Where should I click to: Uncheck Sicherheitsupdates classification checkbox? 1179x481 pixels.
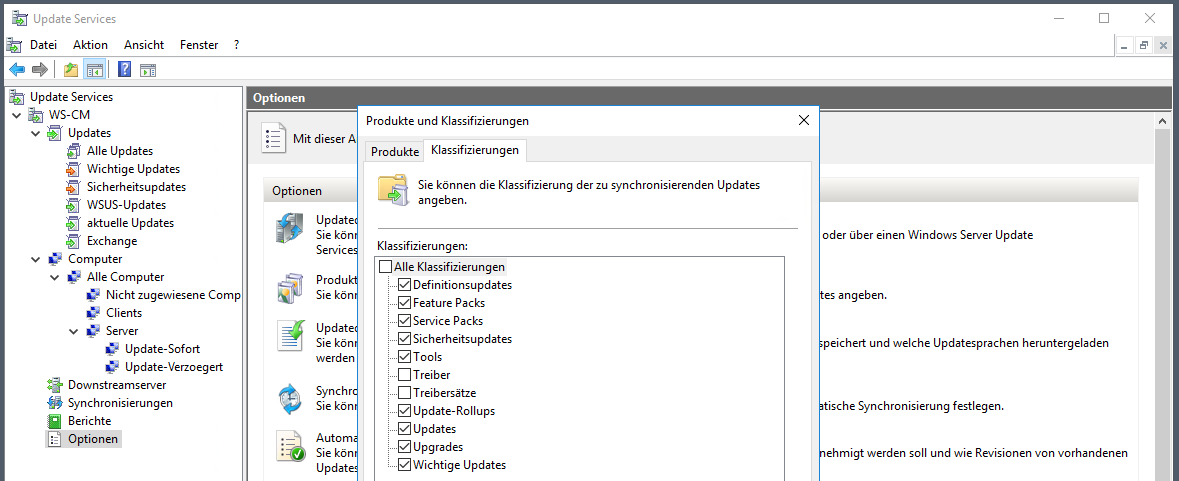(x=405, y=339)
